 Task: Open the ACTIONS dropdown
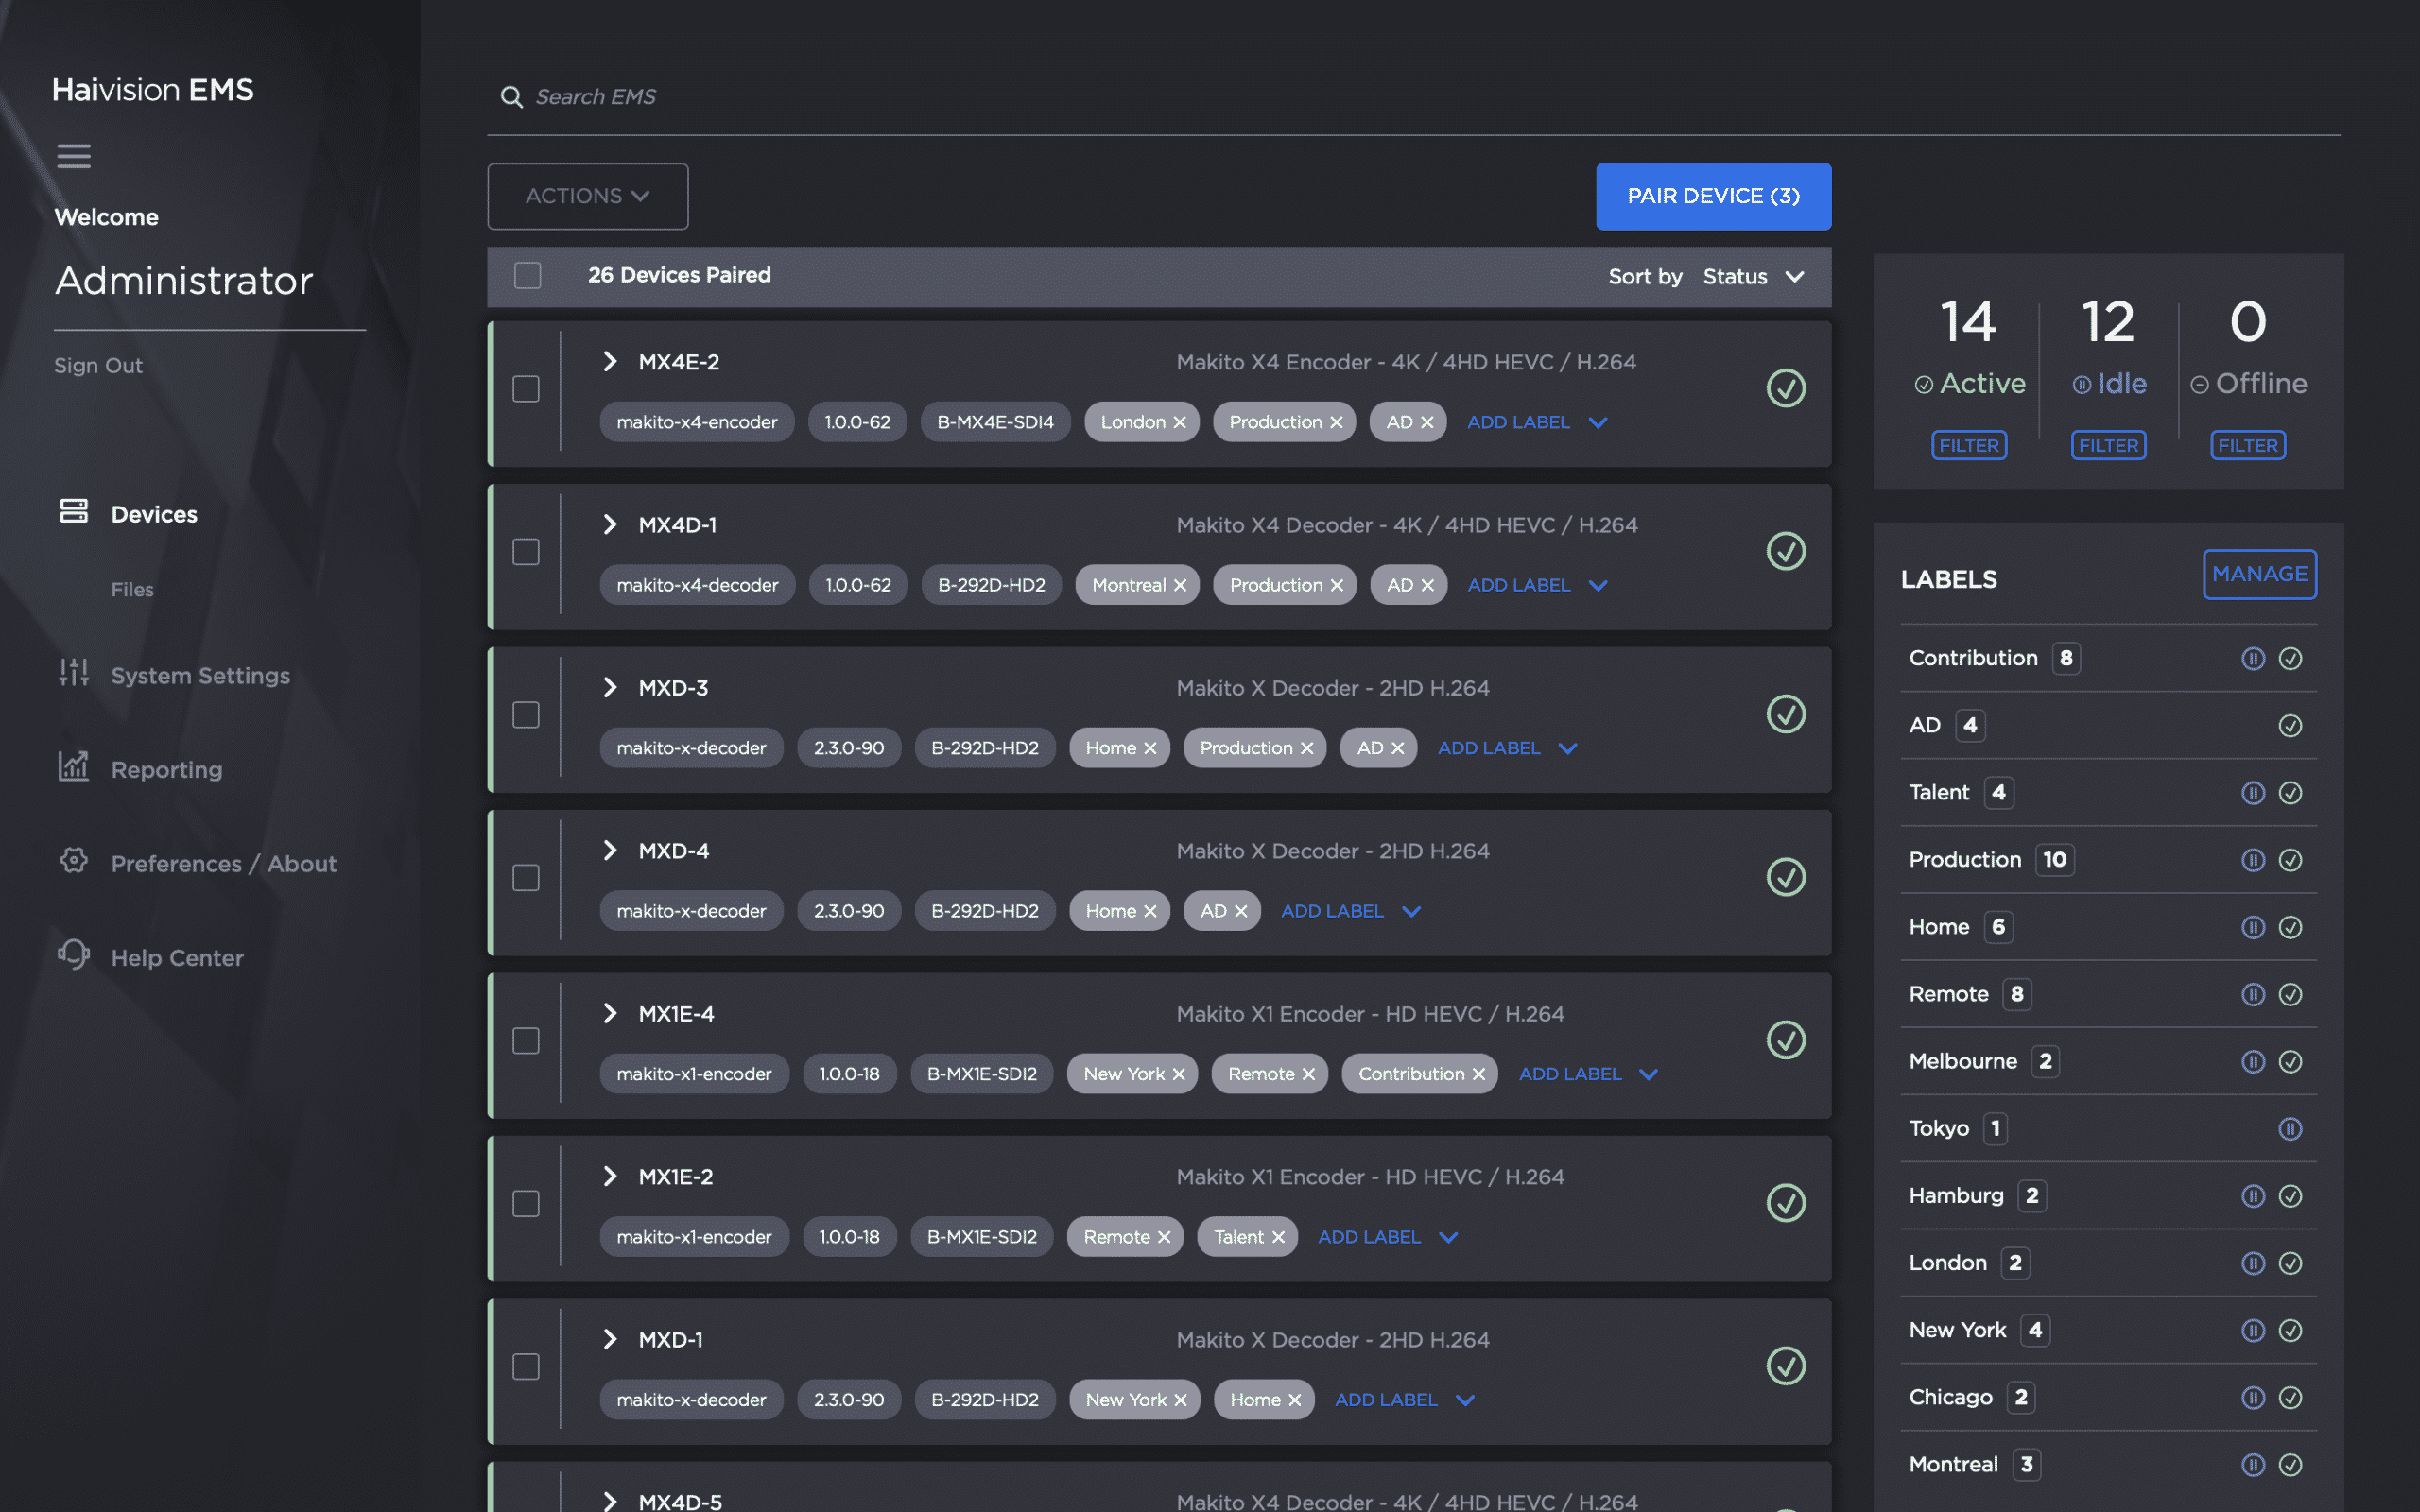587,196
